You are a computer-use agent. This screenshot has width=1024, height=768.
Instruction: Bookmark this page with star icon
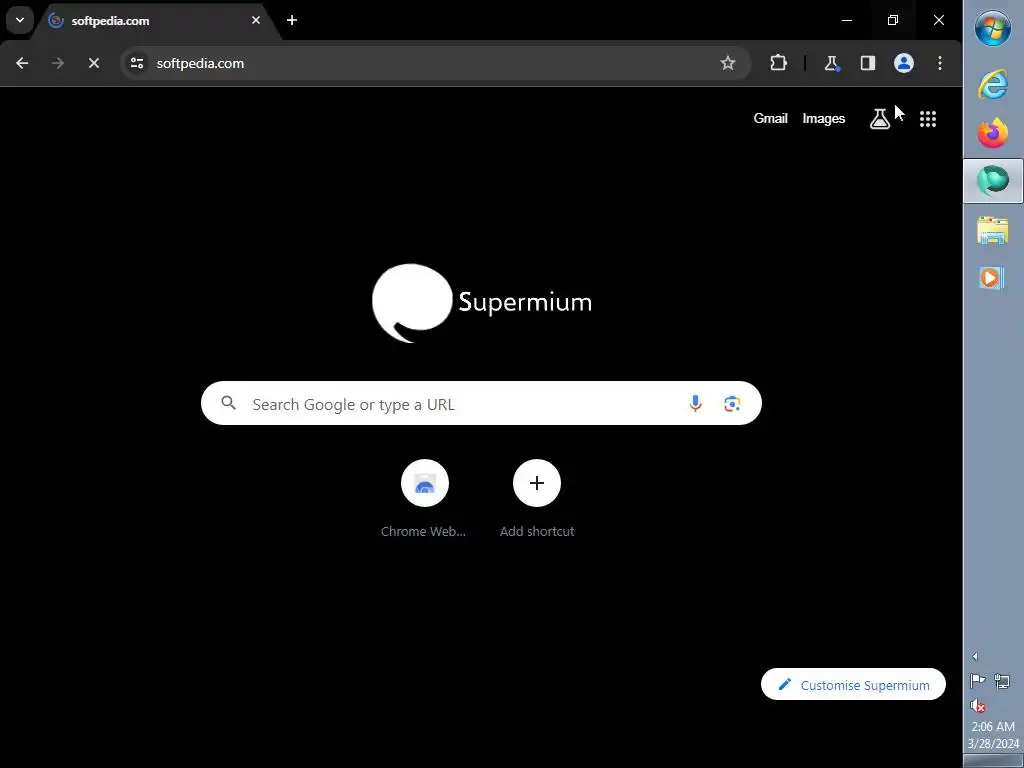point(728,63)
